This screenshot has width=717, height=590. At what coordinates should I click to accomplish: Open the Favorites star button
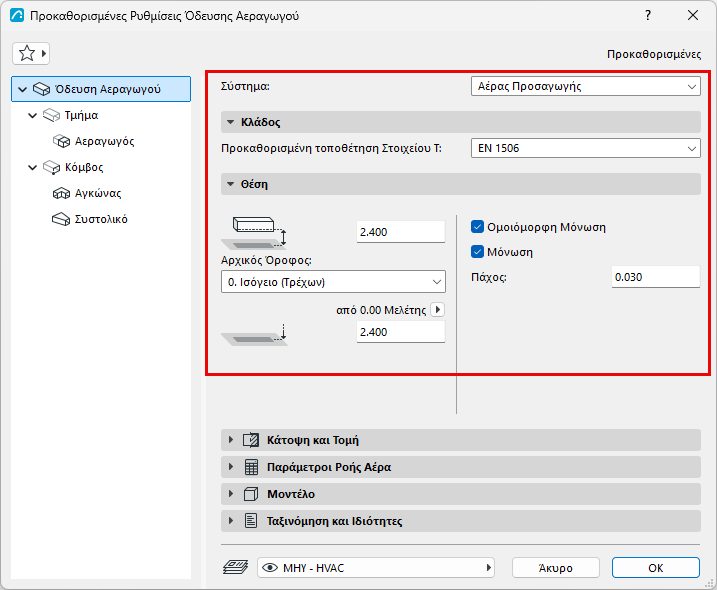click(31, 54)
